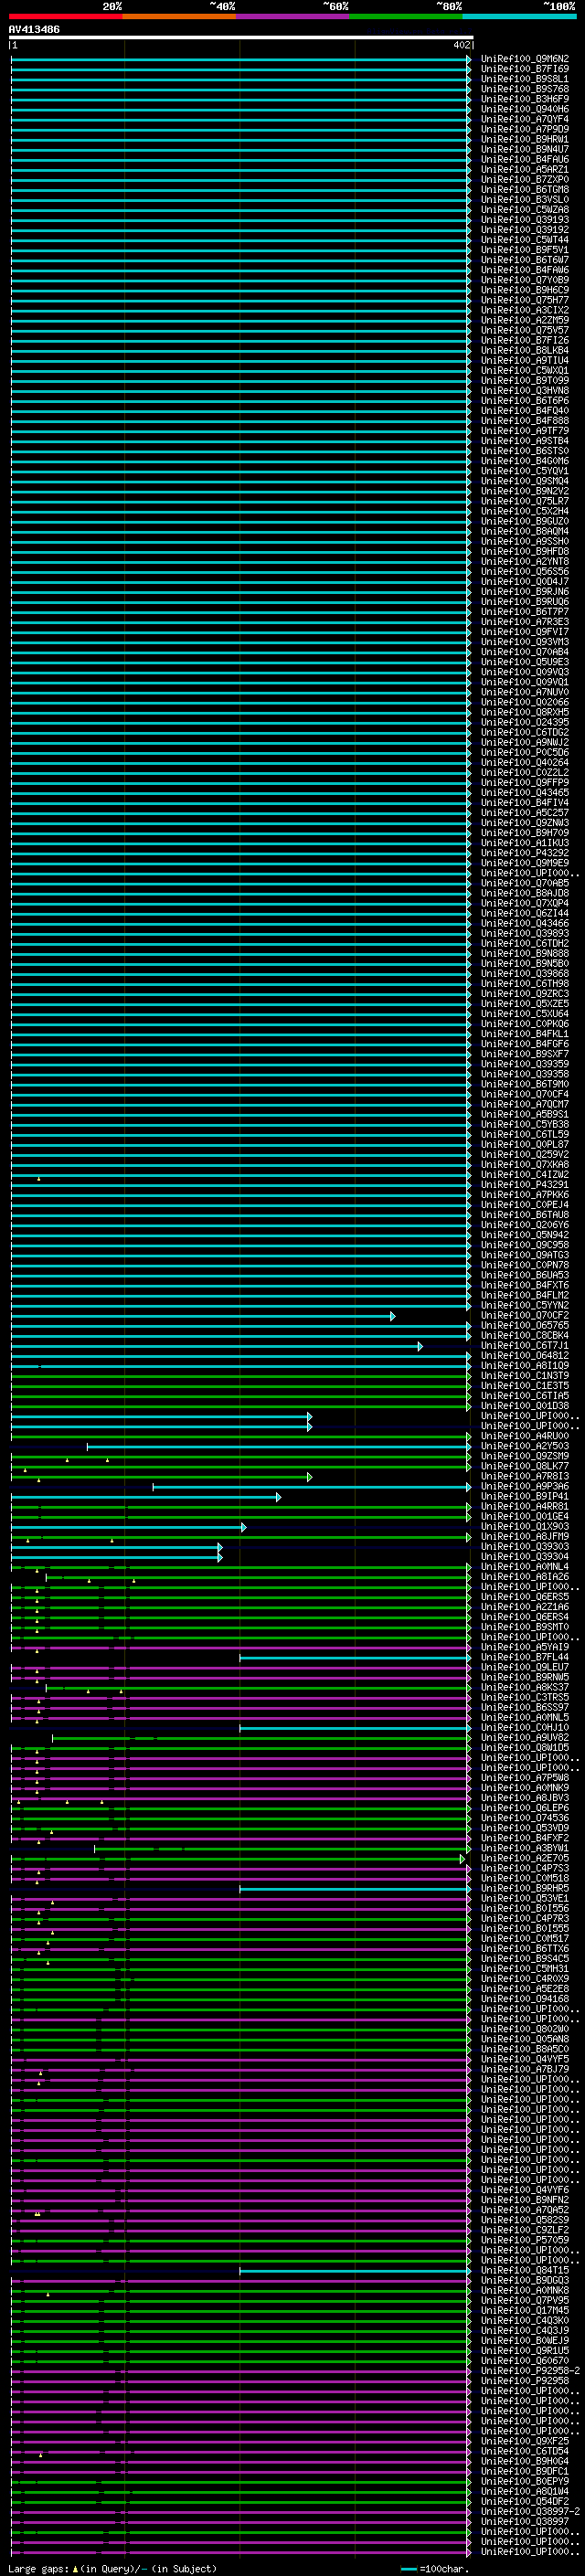585x2576 pixels.
Task: Click label UniRef100_C5WT44
Action: pyautogui.click(x=525, y=240)
